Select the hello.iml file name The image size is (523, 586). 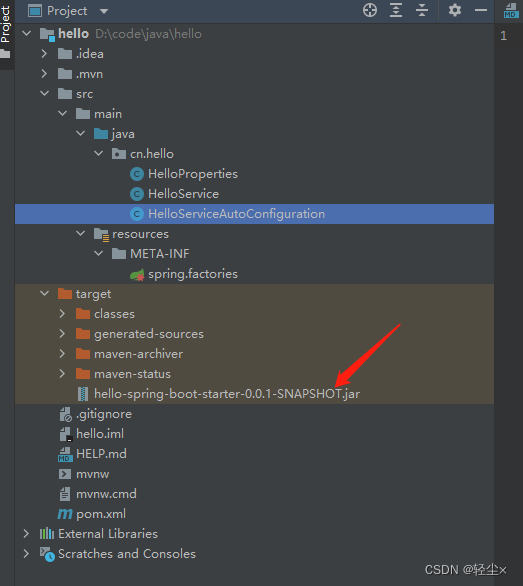100,434
